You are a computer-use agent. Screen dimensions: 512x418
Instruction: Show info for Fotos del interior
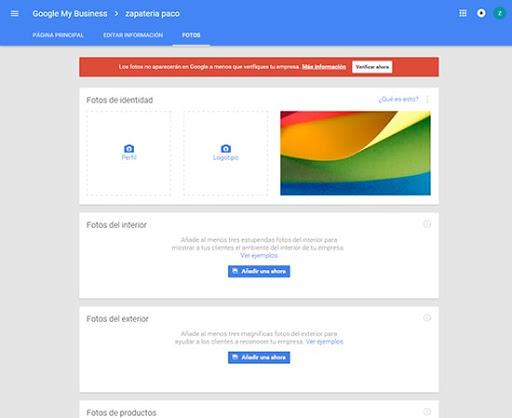tap(427, 224)
